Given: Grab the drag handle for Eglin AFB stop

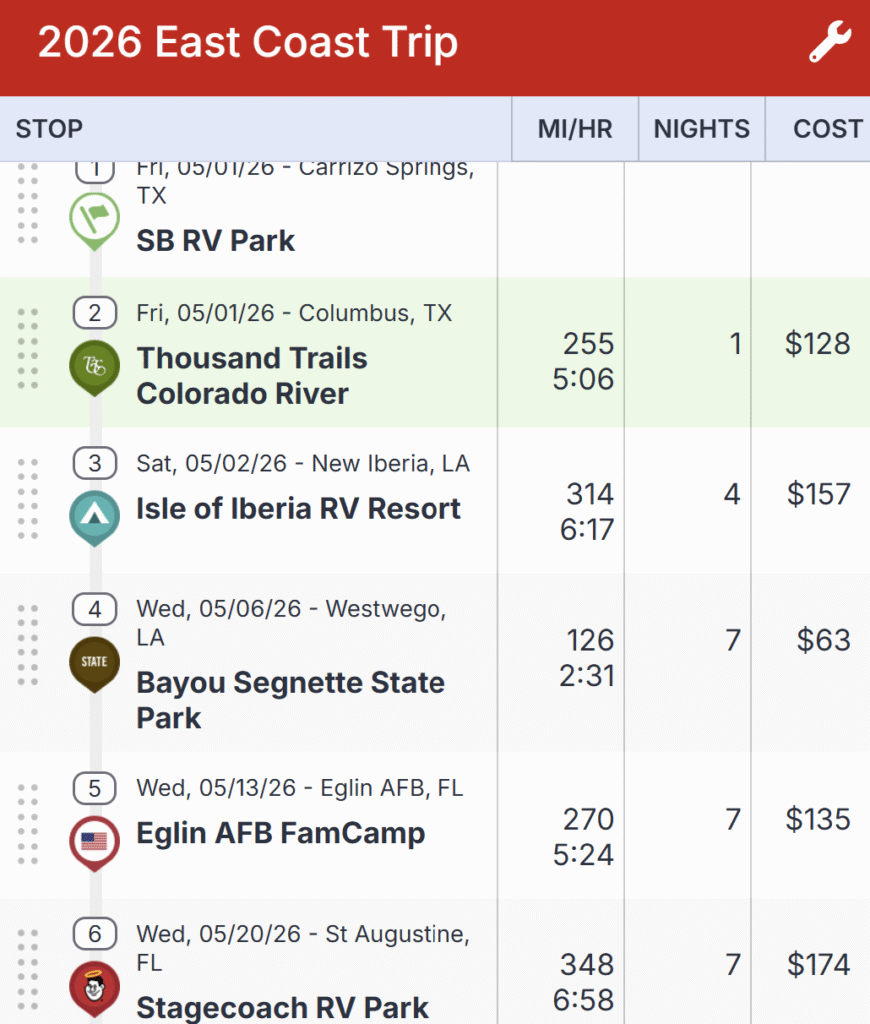Looking at the screenshot, I should click(x=28, y=824).
